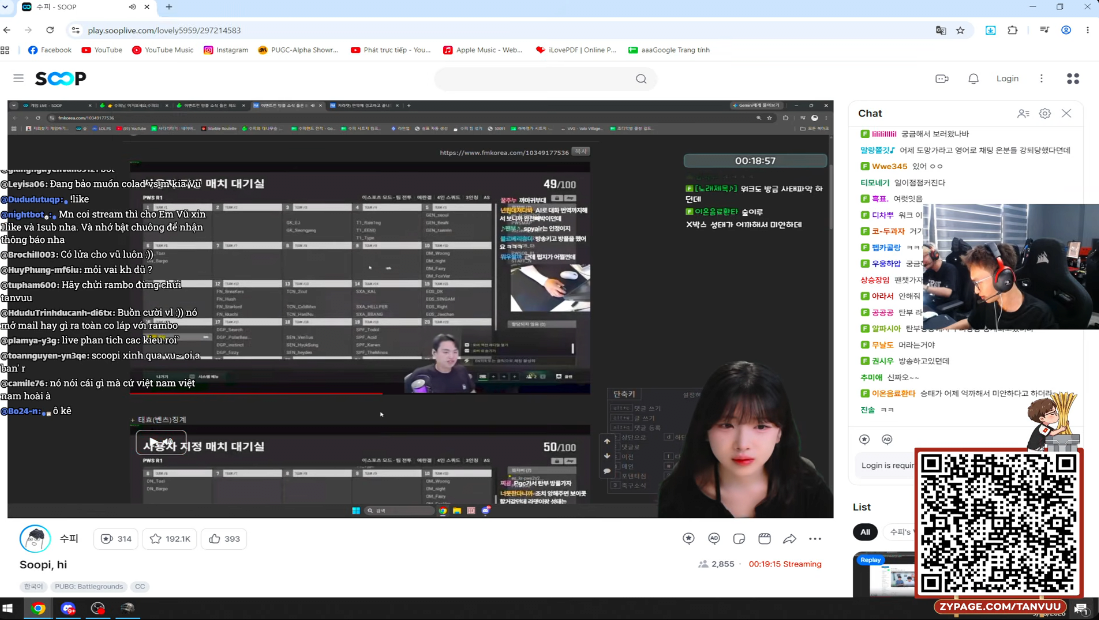Open Chrome apps grid shortcut
This screenshot has width=1099, height=620.
(5, 50)
